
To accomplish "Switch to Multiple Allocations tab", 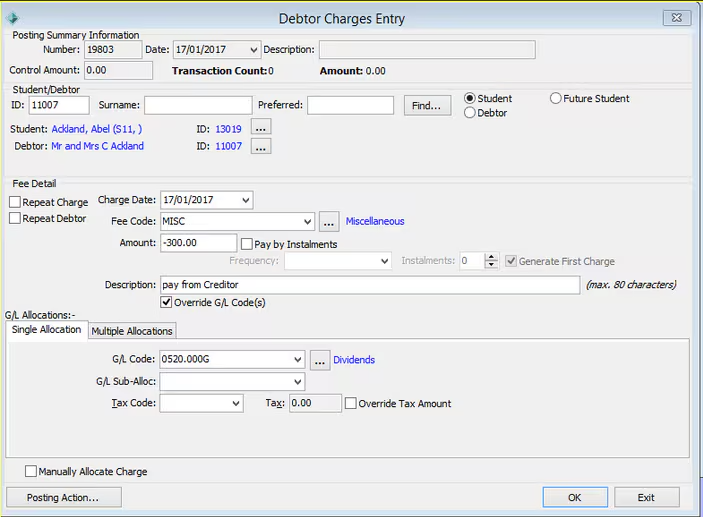I will coord(132,331).
